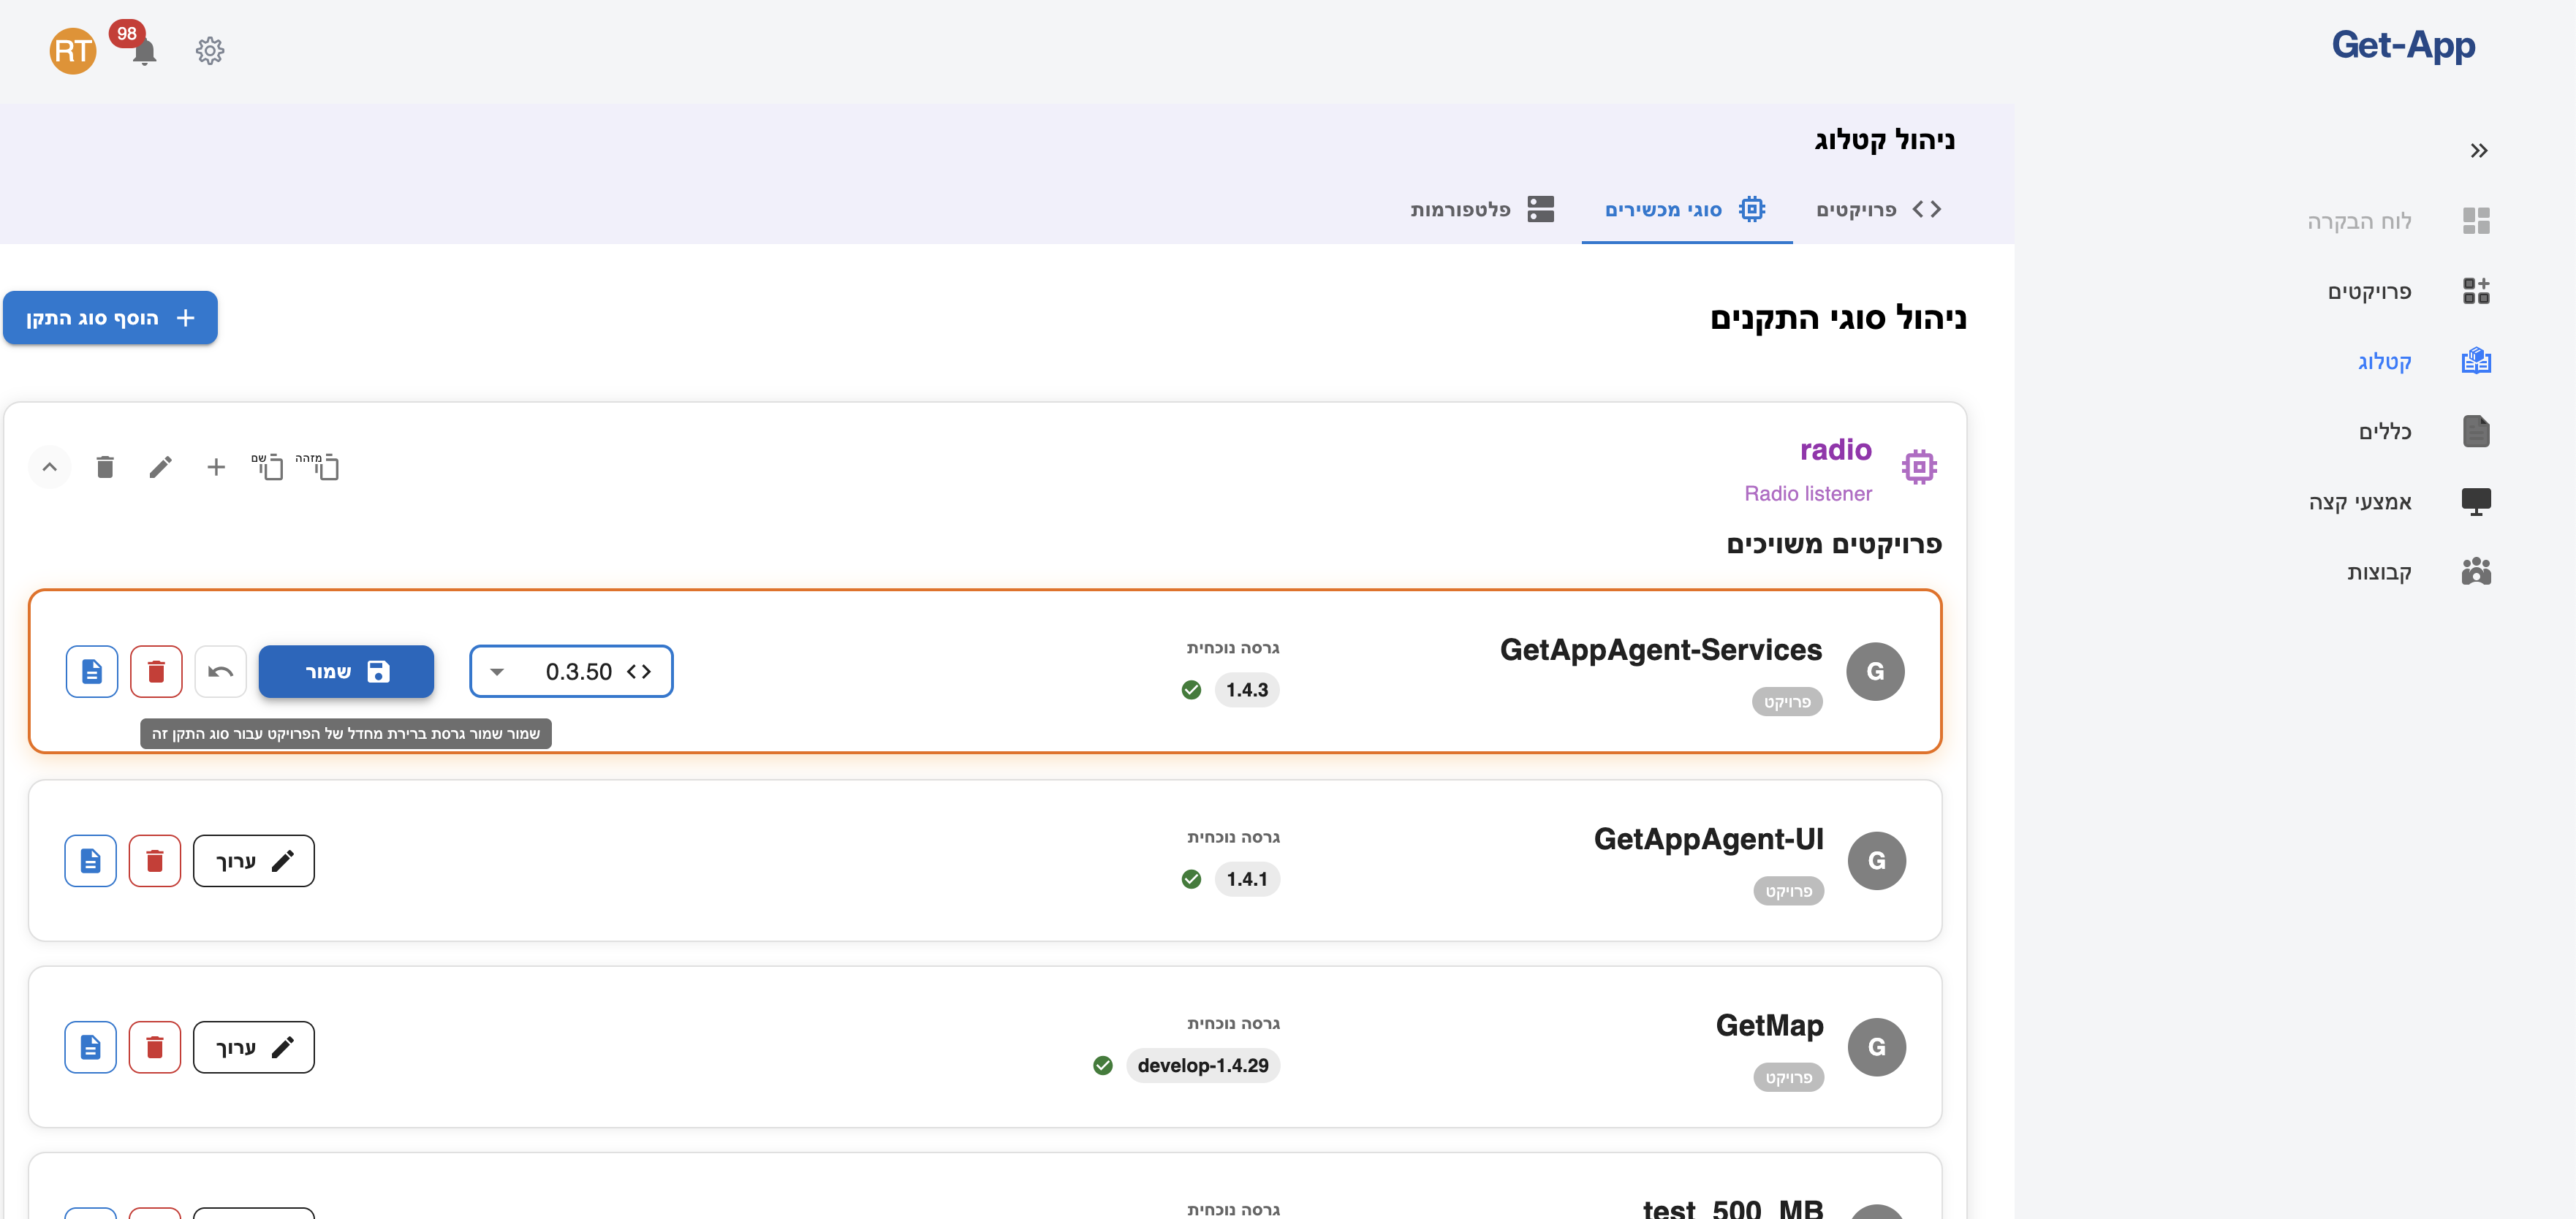The height and width of the screenshot is (1219, 2576).
Task: Delete the radio device type
Action: (x=105, y=467)
